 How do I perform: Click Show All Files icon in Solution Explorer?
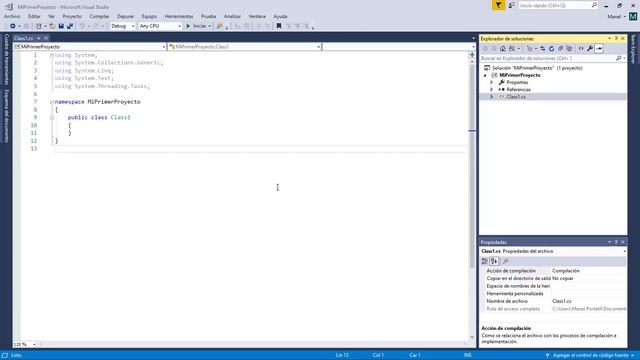569,49
